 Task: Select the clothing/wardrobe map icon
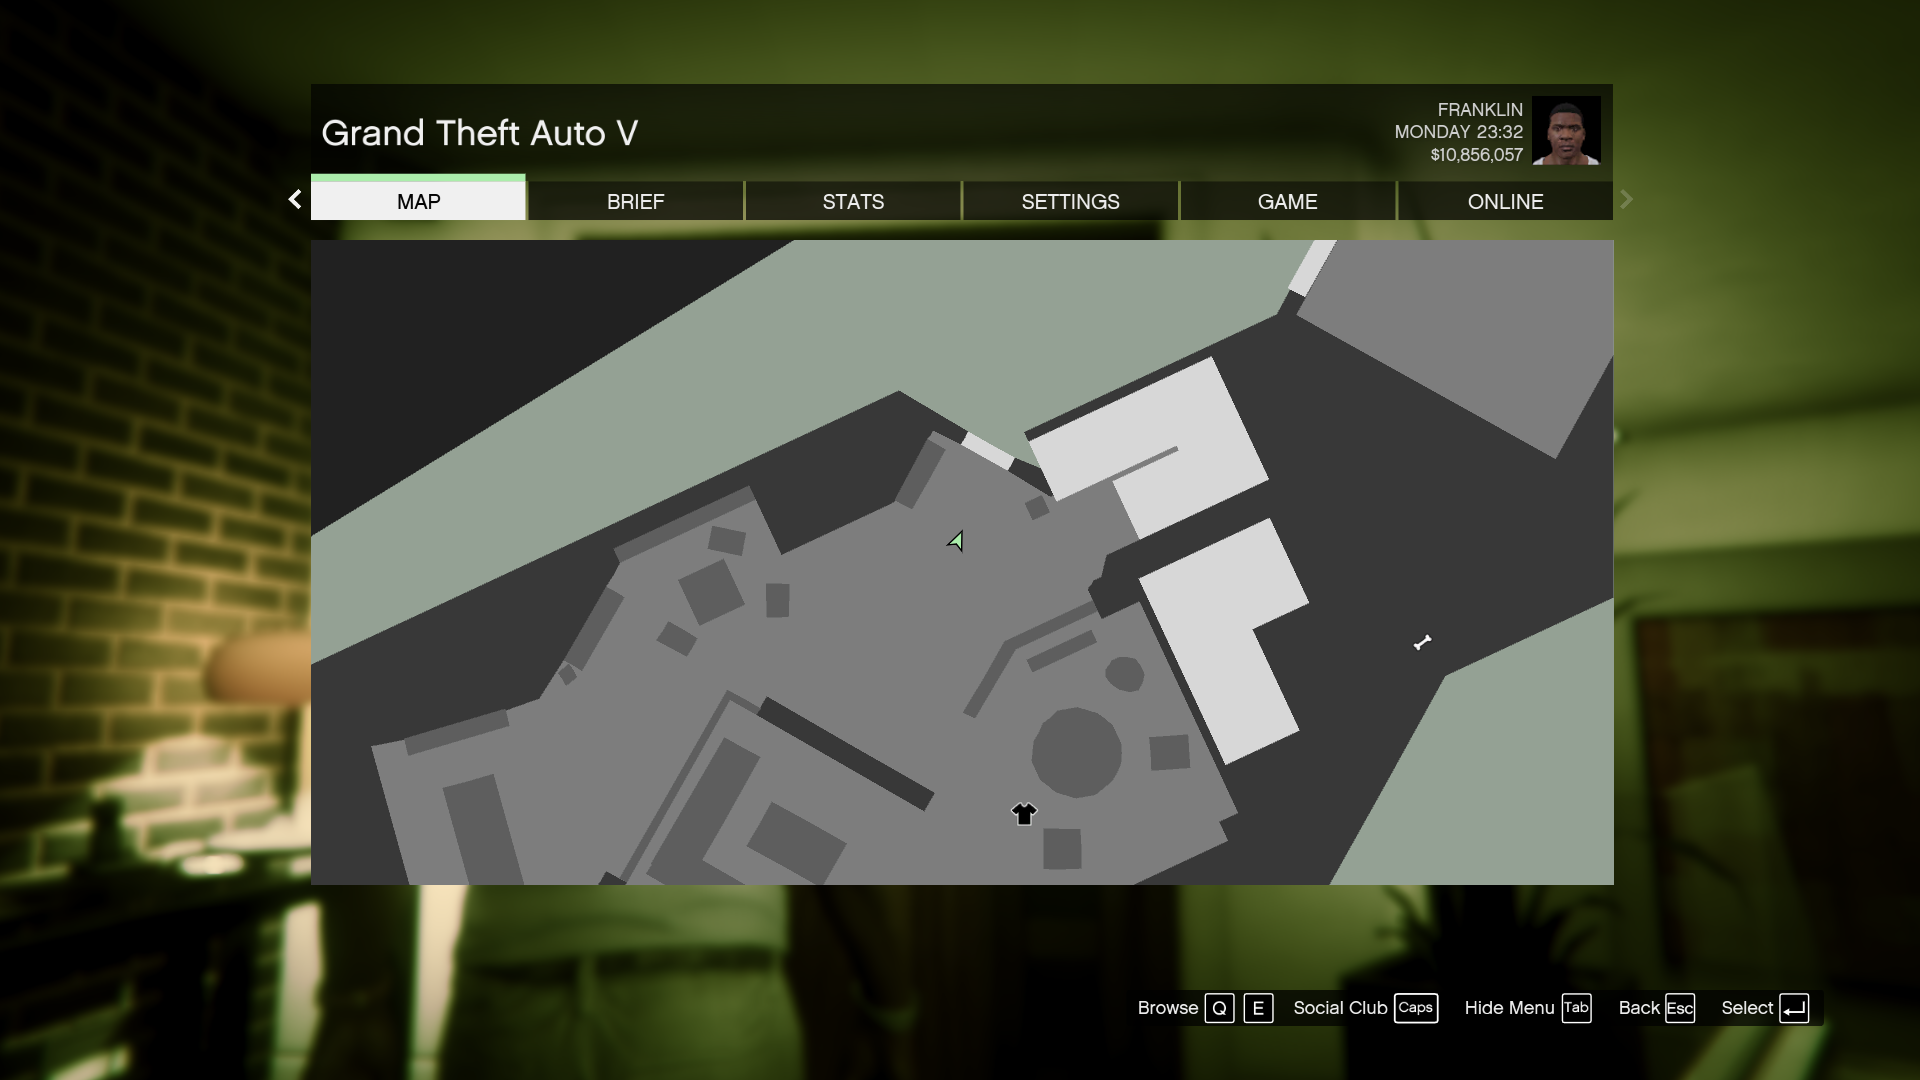(x=1025, y=815)
